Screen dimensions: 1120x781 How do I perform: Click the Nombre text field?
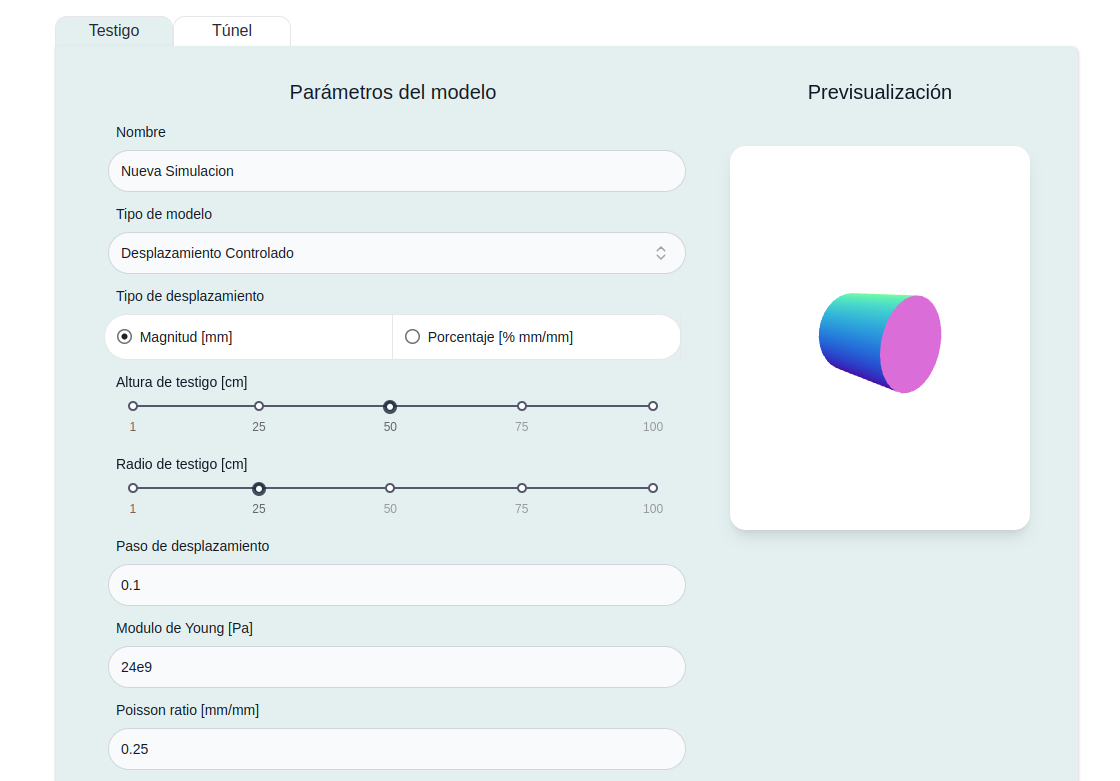[396, 171]
